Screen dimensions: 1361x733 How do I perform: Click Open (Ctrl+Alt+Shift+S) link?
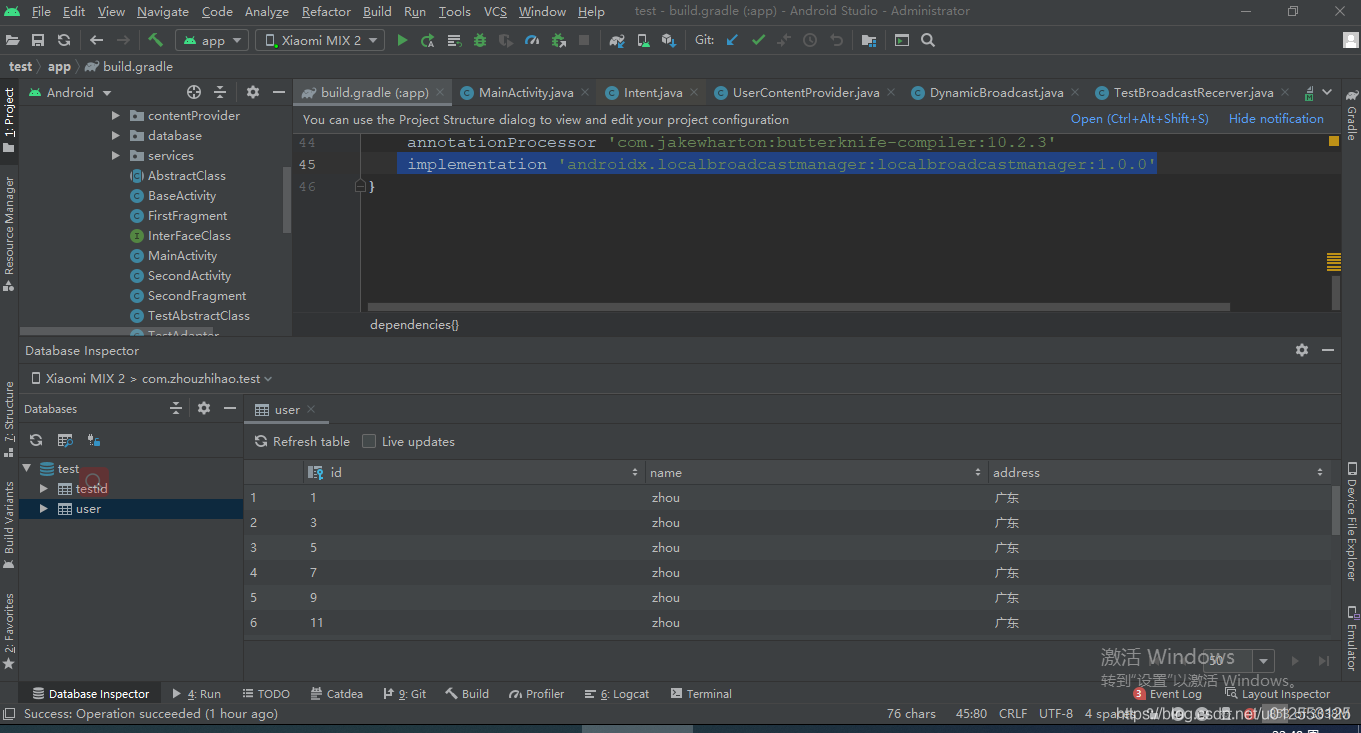click(1139, 118)
